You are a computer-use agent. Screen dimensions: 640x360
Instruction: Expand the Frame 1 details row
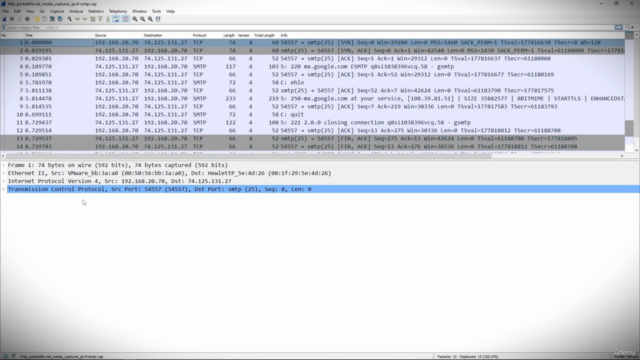tap(4, 165)
